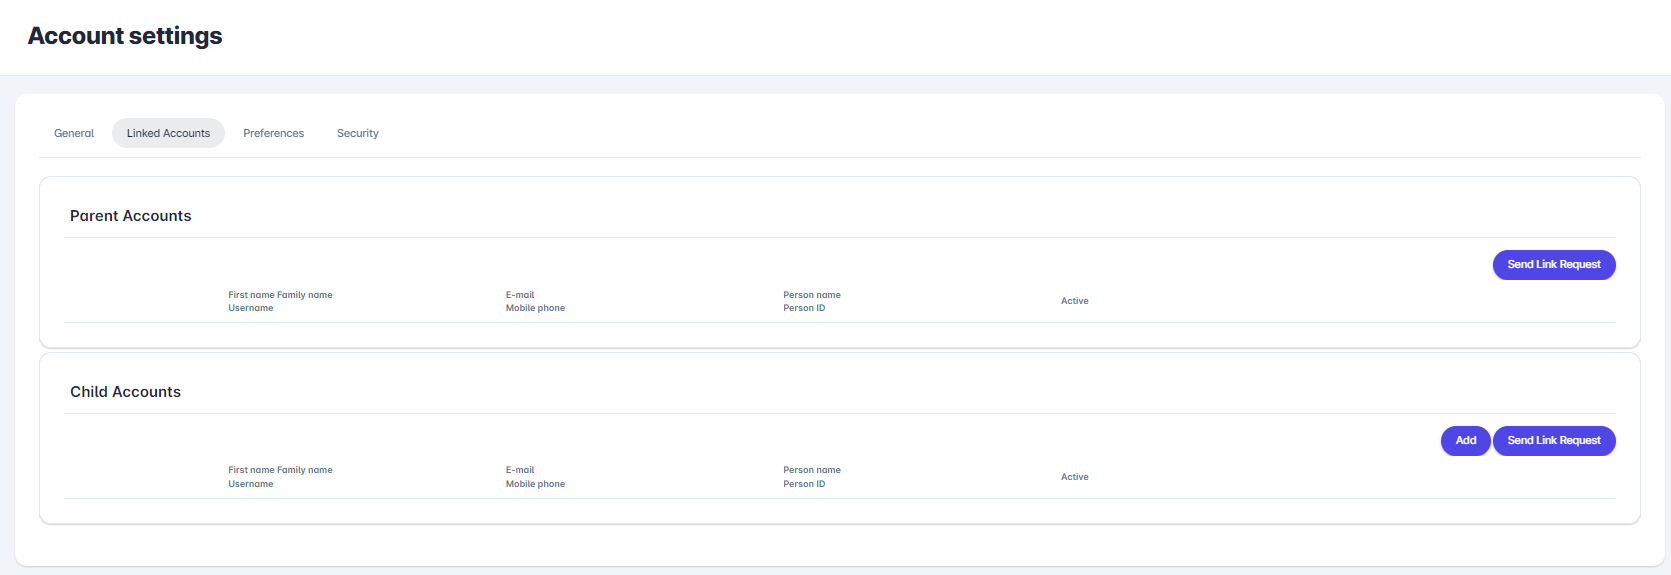
Task: Click the Parent Accounts section heading
Action: 130,216
